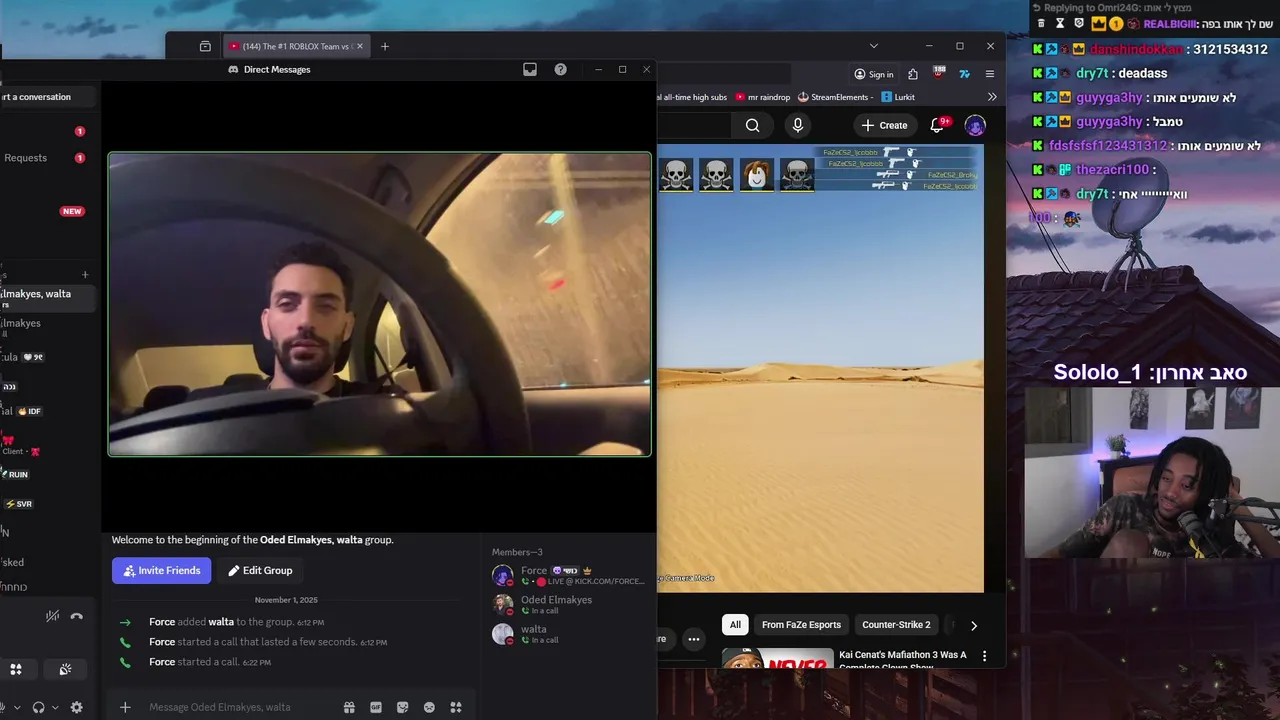Select the Counter-Strike 2 chip
The height and width of the screenshot is (720, 1280).
pos(896,625)
